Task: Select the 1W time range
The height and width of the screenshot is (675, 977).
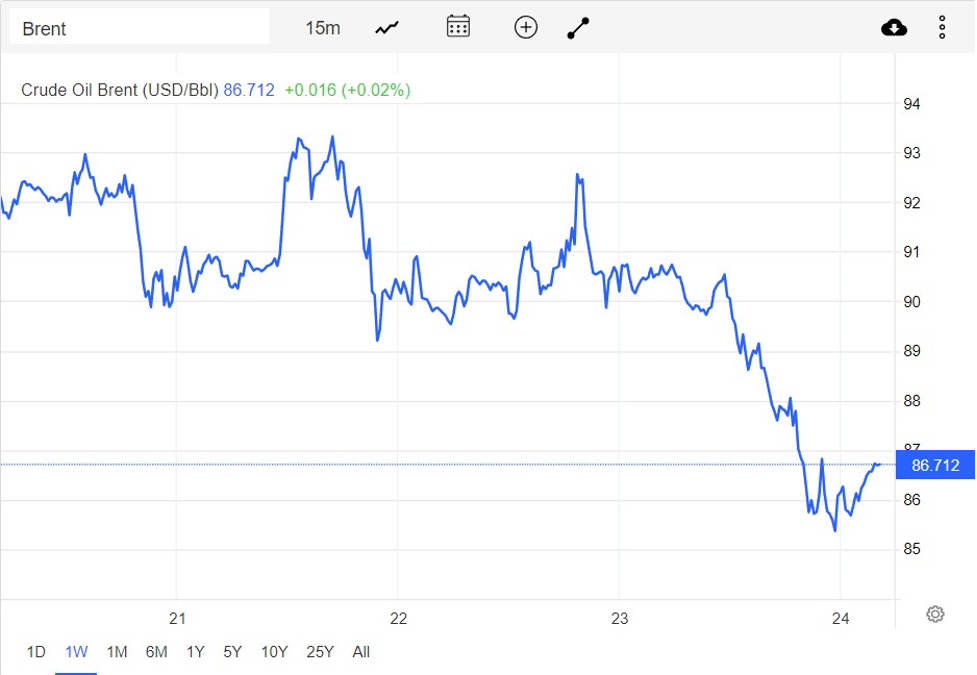Action: pos(76,652)
